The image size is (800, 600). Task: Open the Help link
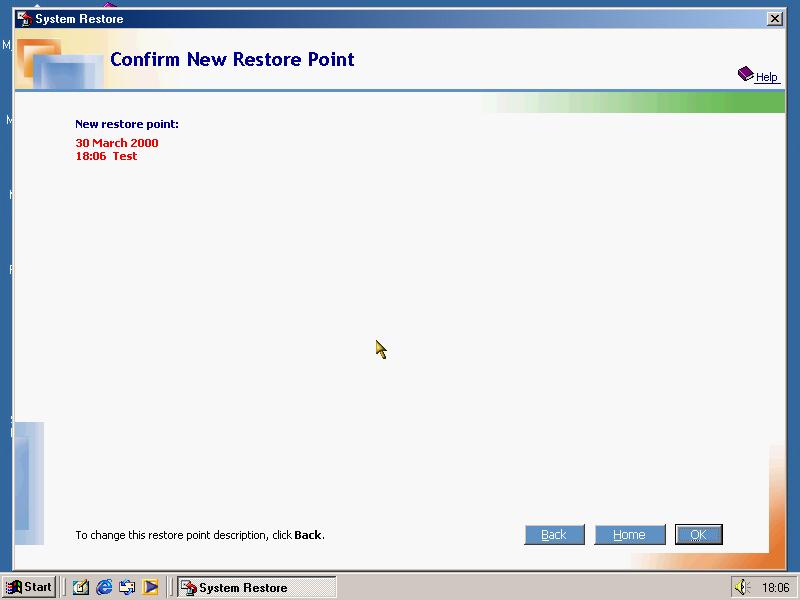point(766,77)
